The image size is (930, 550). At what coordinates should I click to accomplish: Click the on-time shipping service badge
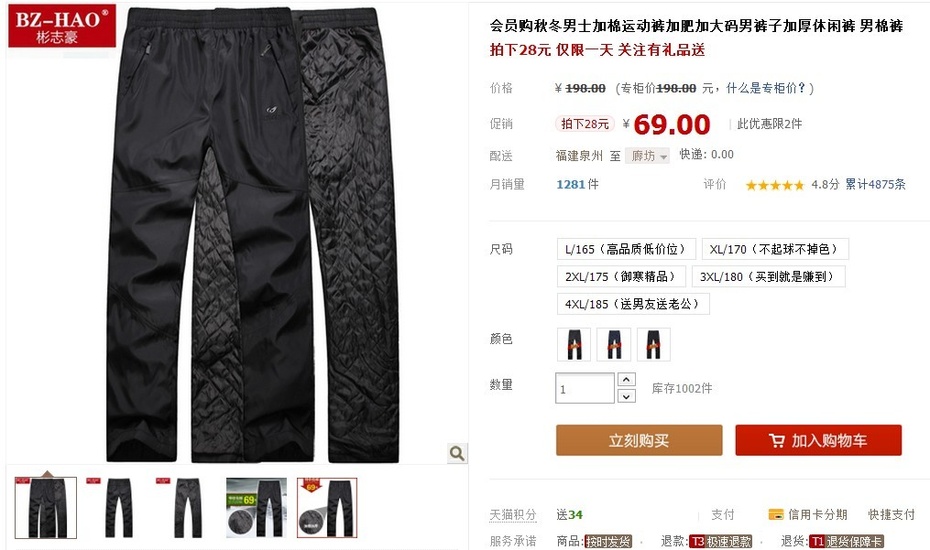click(608, 541)
